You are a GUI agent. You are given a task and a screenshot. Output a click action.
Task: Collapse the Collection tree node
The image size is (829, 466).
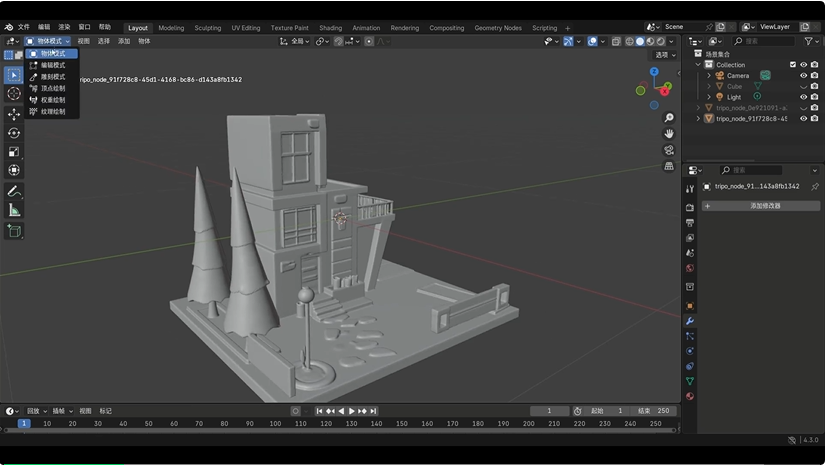pyautogui.click(x=698, y=65)
